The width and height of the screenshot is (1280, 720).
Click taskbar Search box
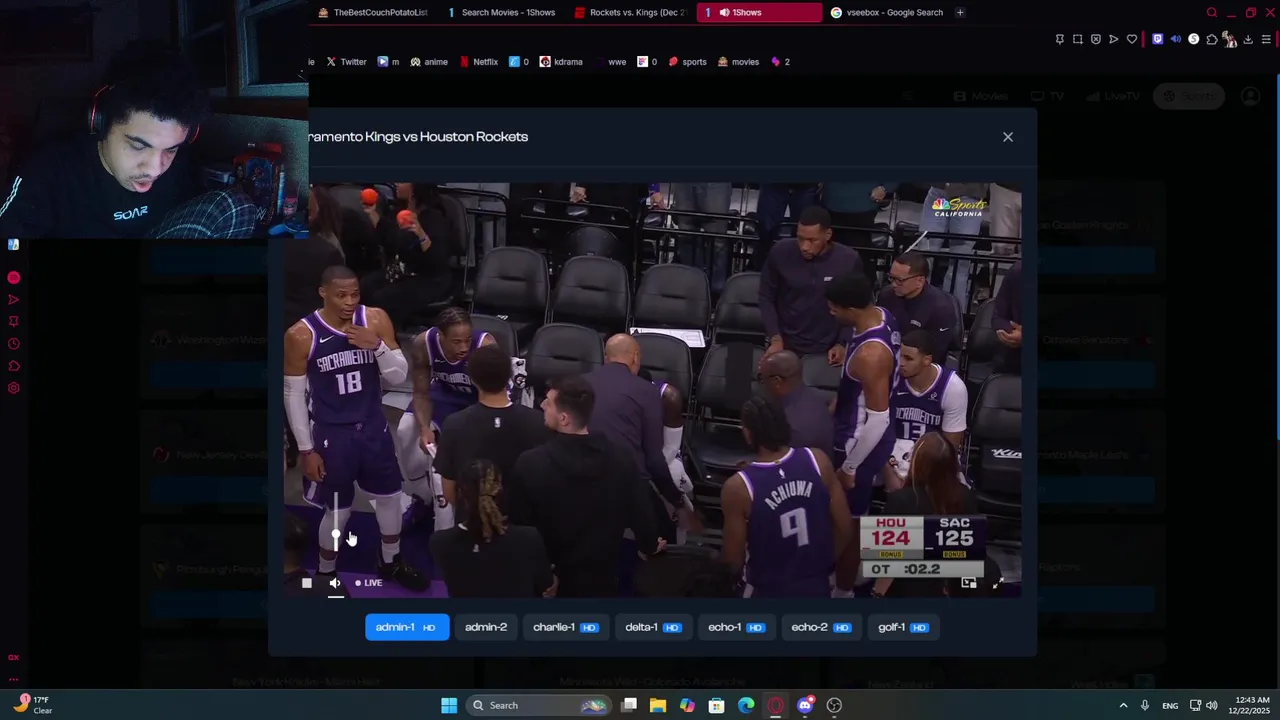pos(539,706)
